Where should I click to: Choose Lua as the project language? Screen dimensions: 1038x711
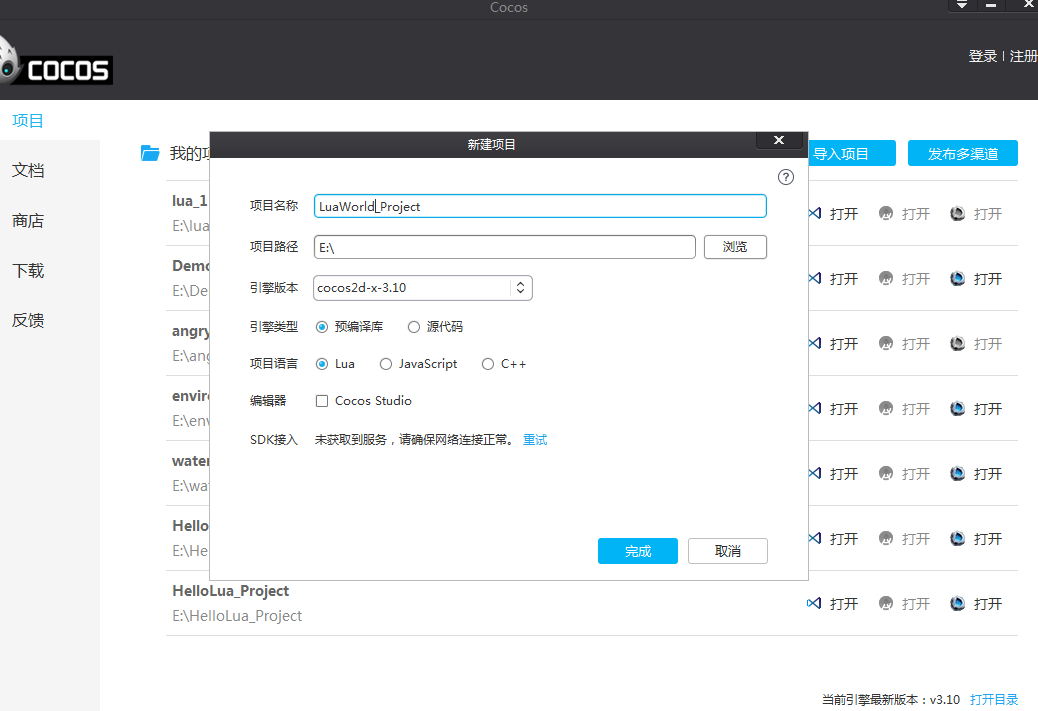point(322,364)
